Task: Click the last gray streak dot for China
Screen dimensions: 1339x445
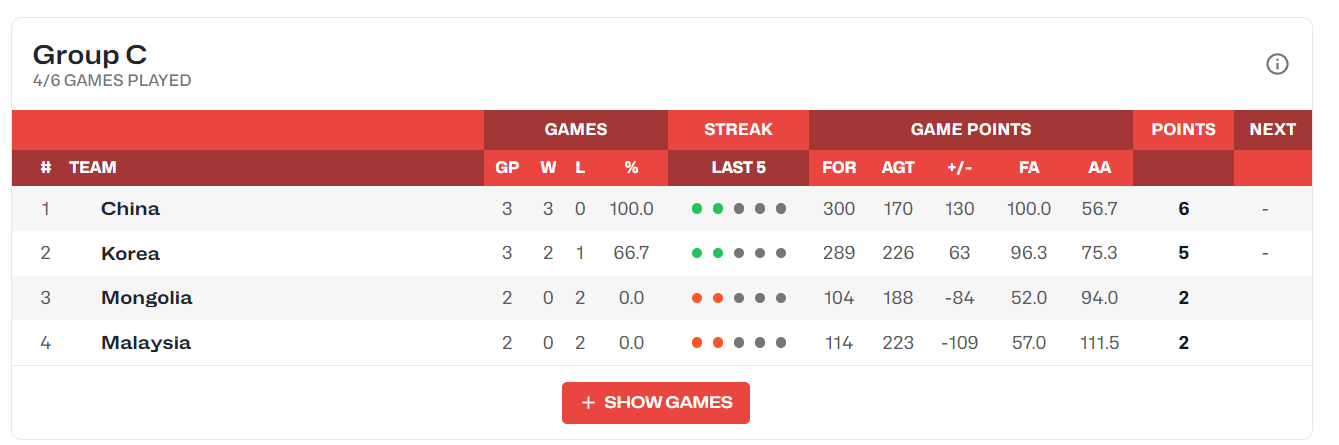Action: (781, 209)
